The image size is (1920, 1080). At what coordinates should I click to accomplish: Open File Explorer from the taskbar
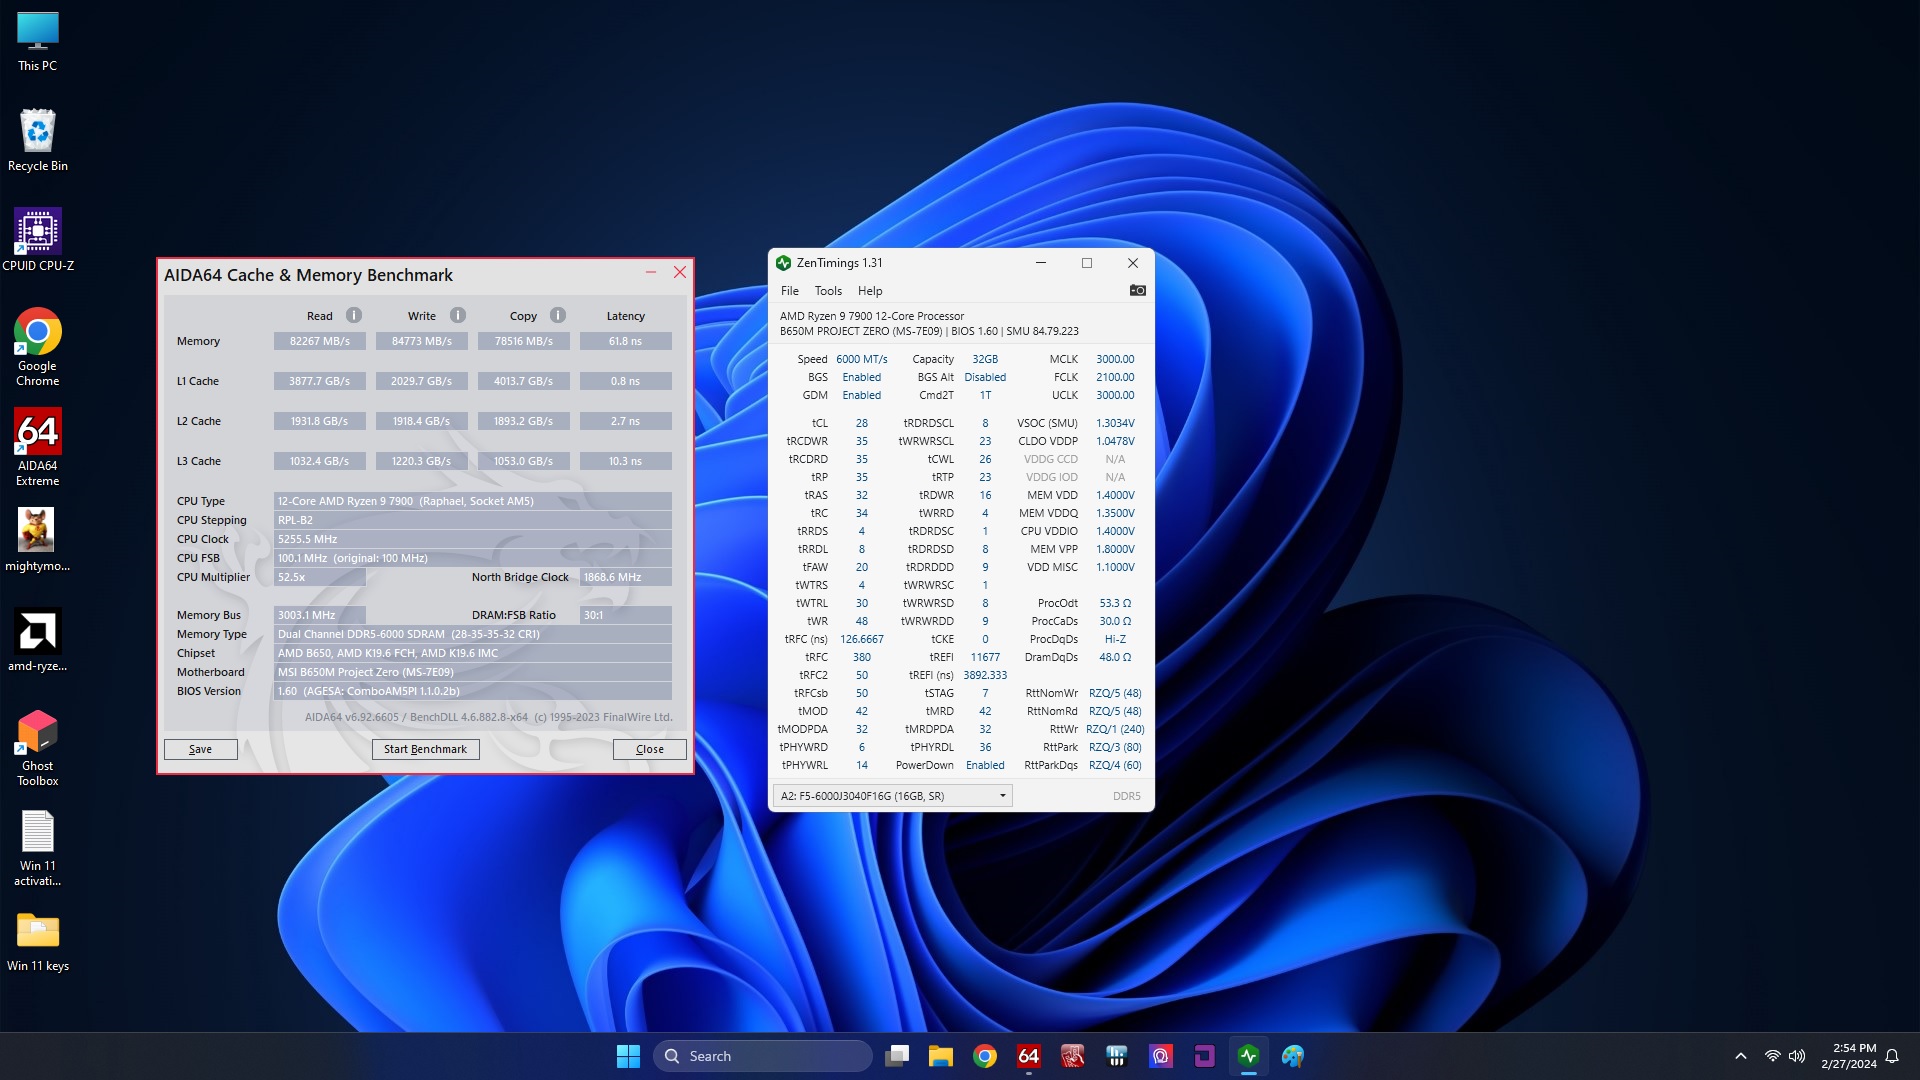click(x=941, y=1056)
